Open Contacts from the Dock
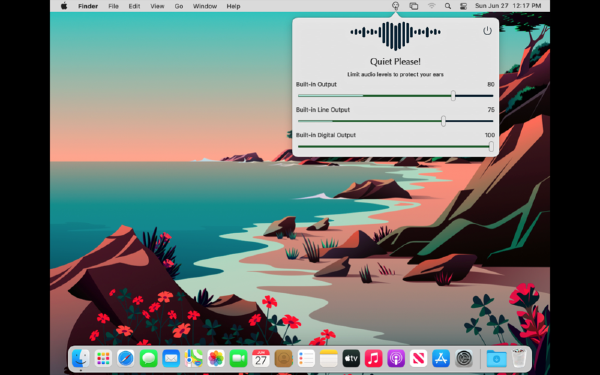 click(x=284, y=359)
